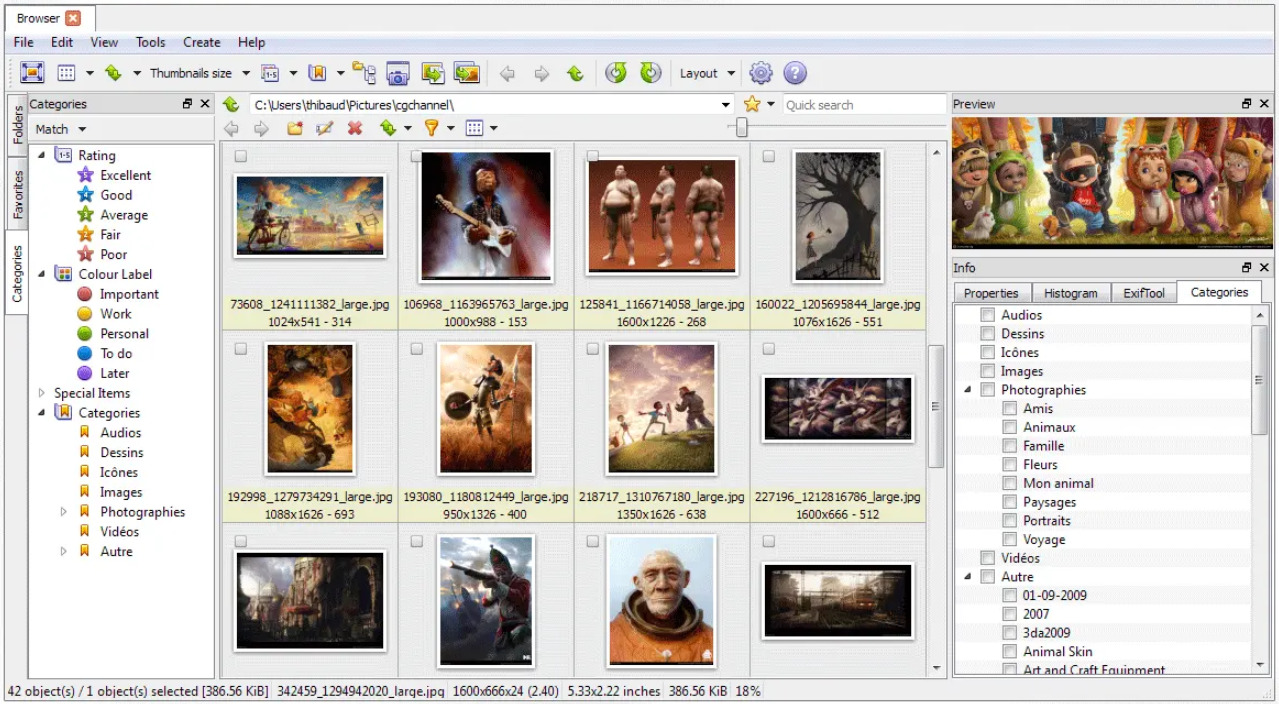Click the capture/screenshot camera icon
Image resolution: width=1279 pixels, height=704 pixels.
click(x=398, y=73)
